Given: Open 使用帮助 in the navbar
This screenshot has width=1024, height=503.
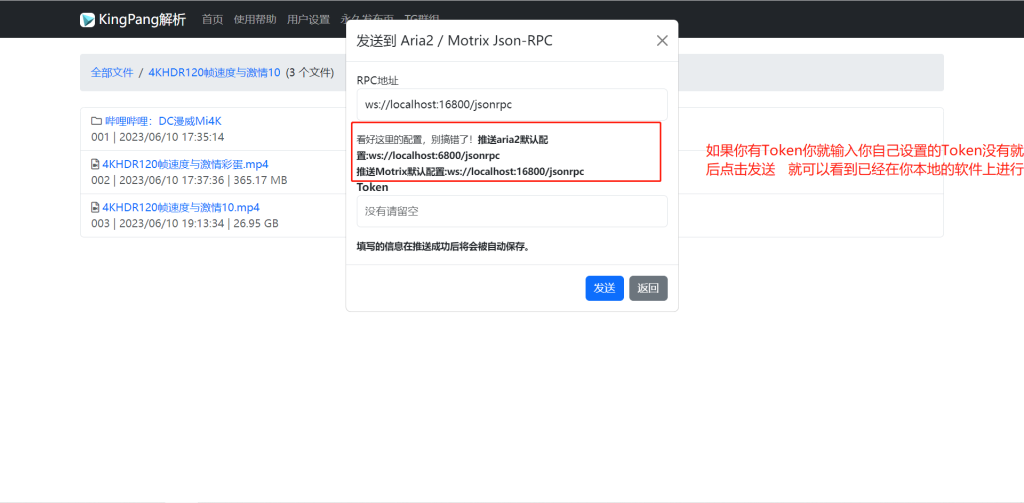Looking at the screenshot, I should point(255,20).
